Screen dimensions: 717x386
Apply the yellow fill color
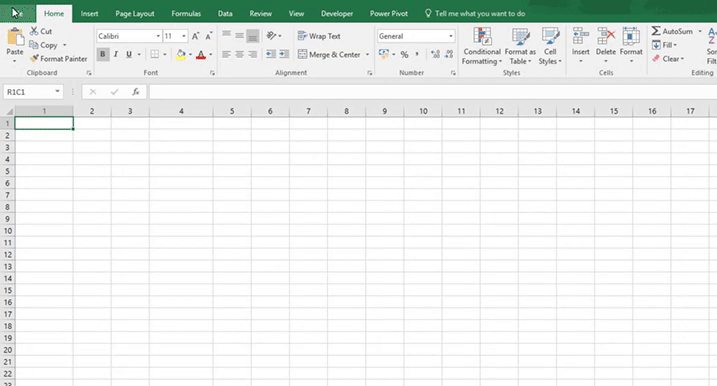(181, 54)
